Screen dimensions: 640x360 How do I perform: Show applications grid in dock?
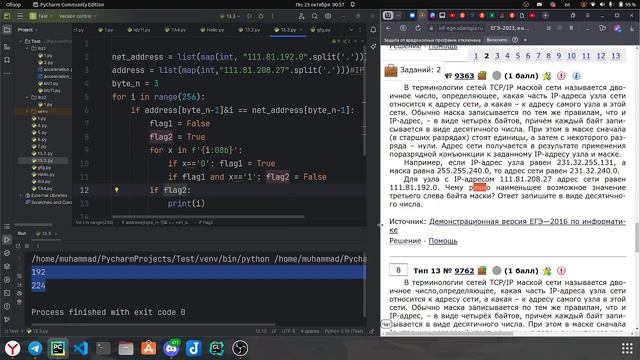[x=627, y=348]
